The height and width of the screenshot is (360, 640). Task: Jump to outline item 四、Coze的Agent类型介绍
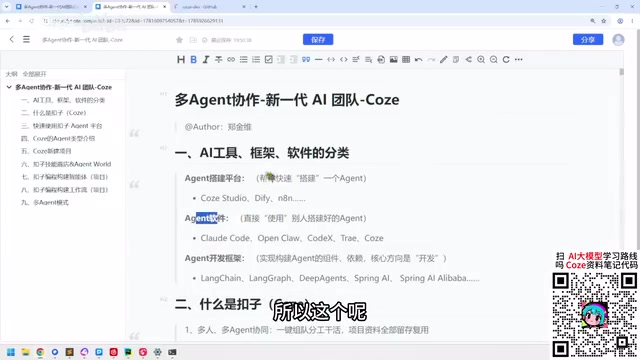tap(58, 138)
